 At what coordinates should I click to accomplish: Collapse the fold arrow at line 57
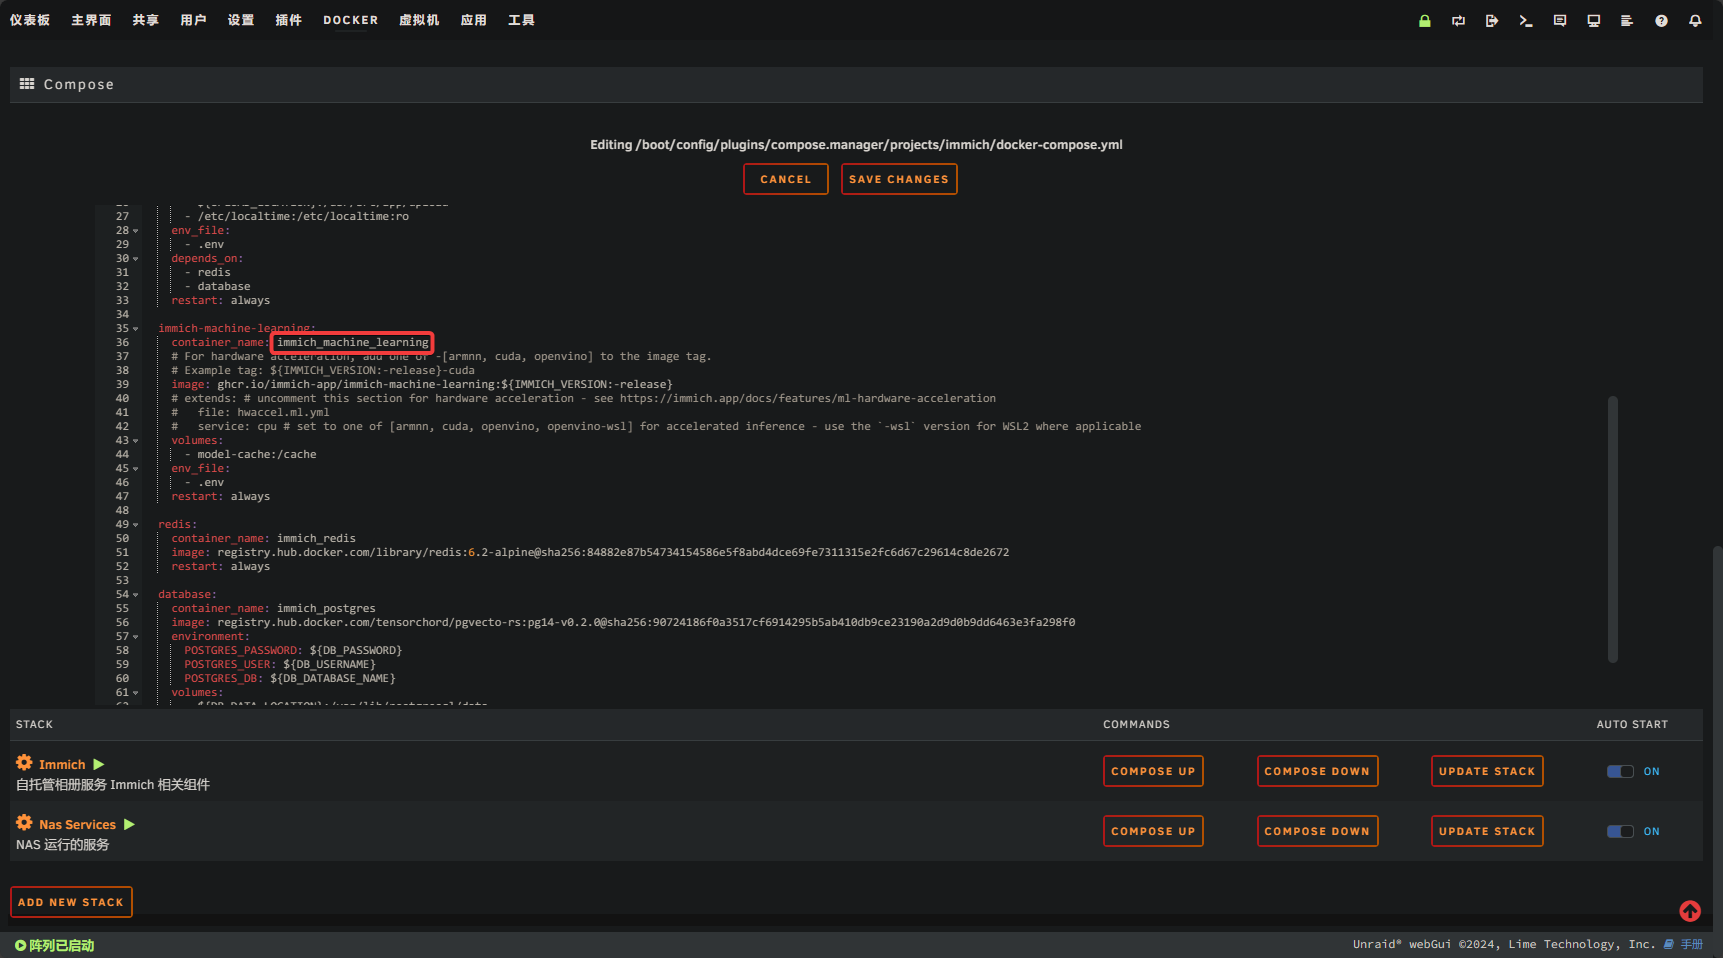(136, 637)
